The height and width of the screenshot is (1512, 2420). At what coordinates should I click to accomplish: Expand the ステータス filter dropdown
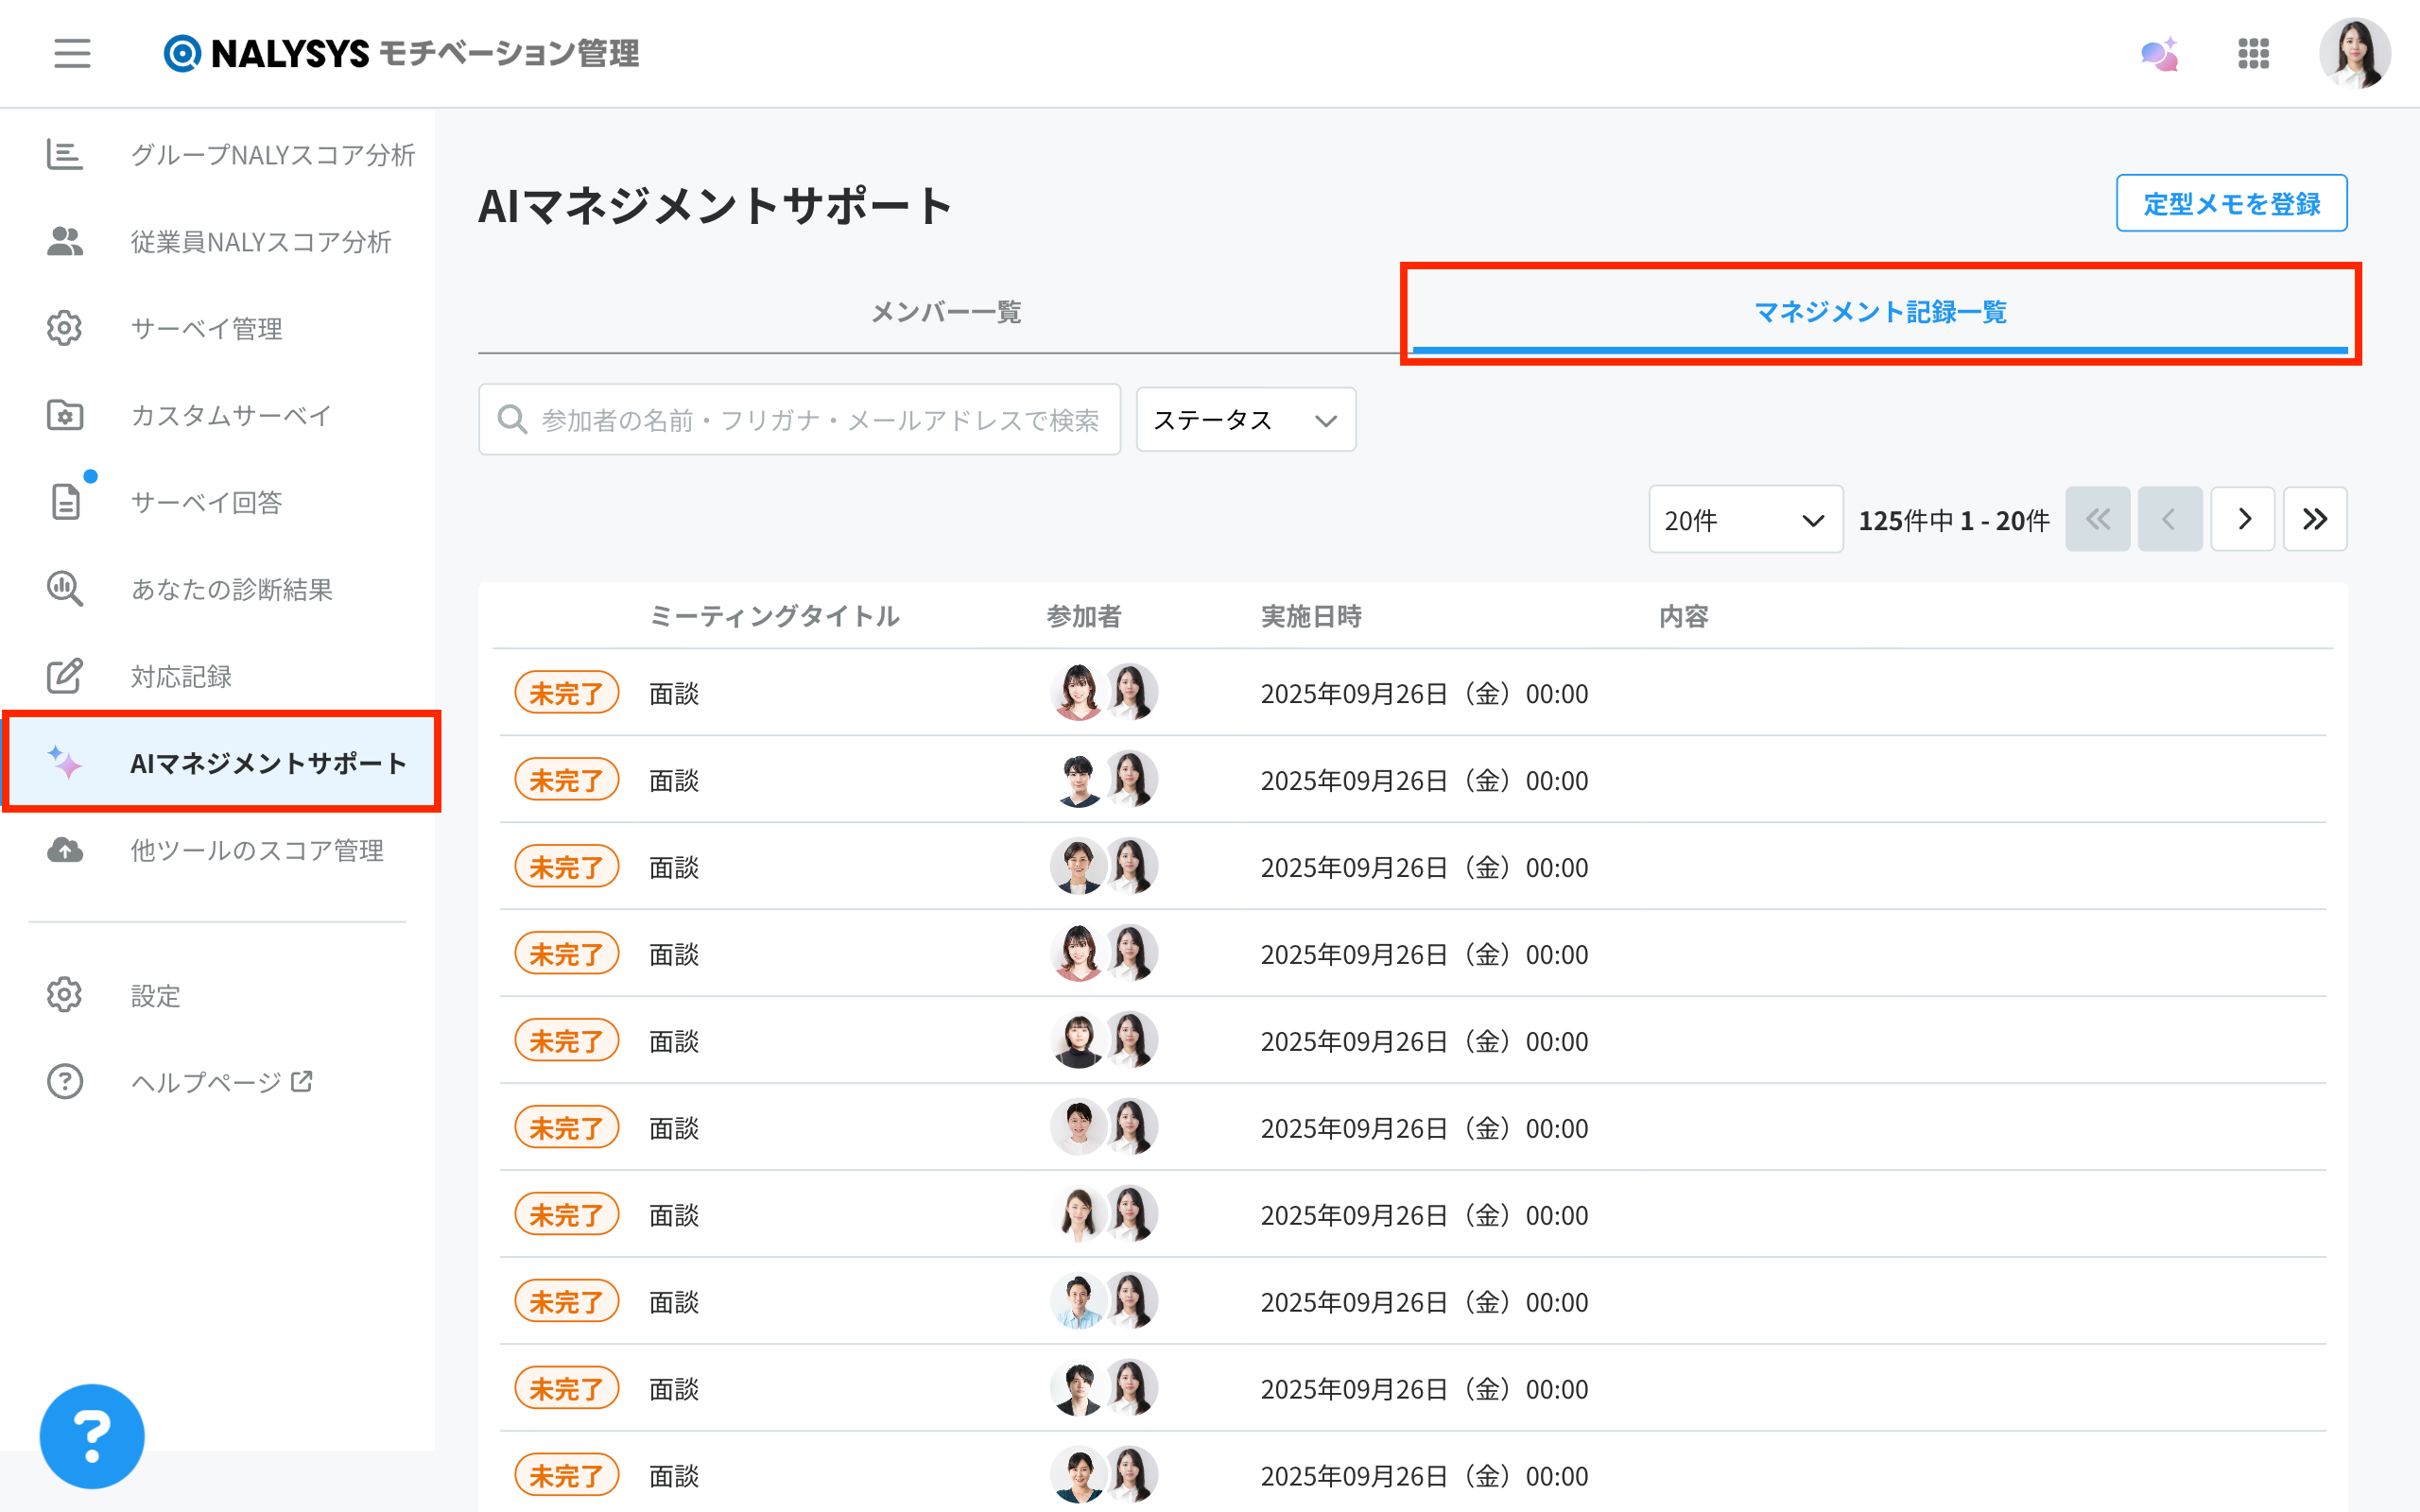[1245, 420]
